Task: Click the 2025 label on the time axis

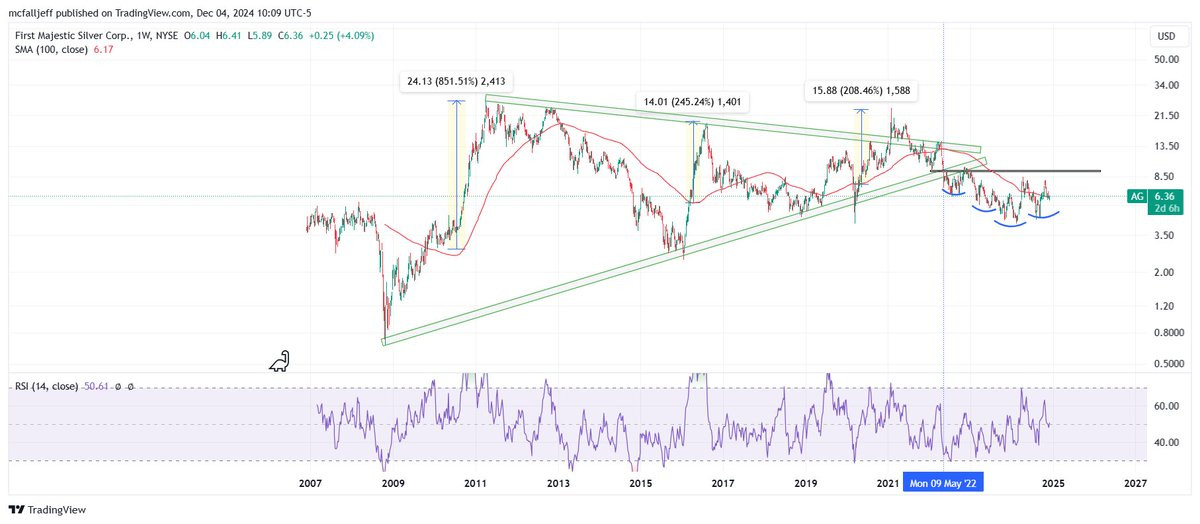Action: (1052, 483)
